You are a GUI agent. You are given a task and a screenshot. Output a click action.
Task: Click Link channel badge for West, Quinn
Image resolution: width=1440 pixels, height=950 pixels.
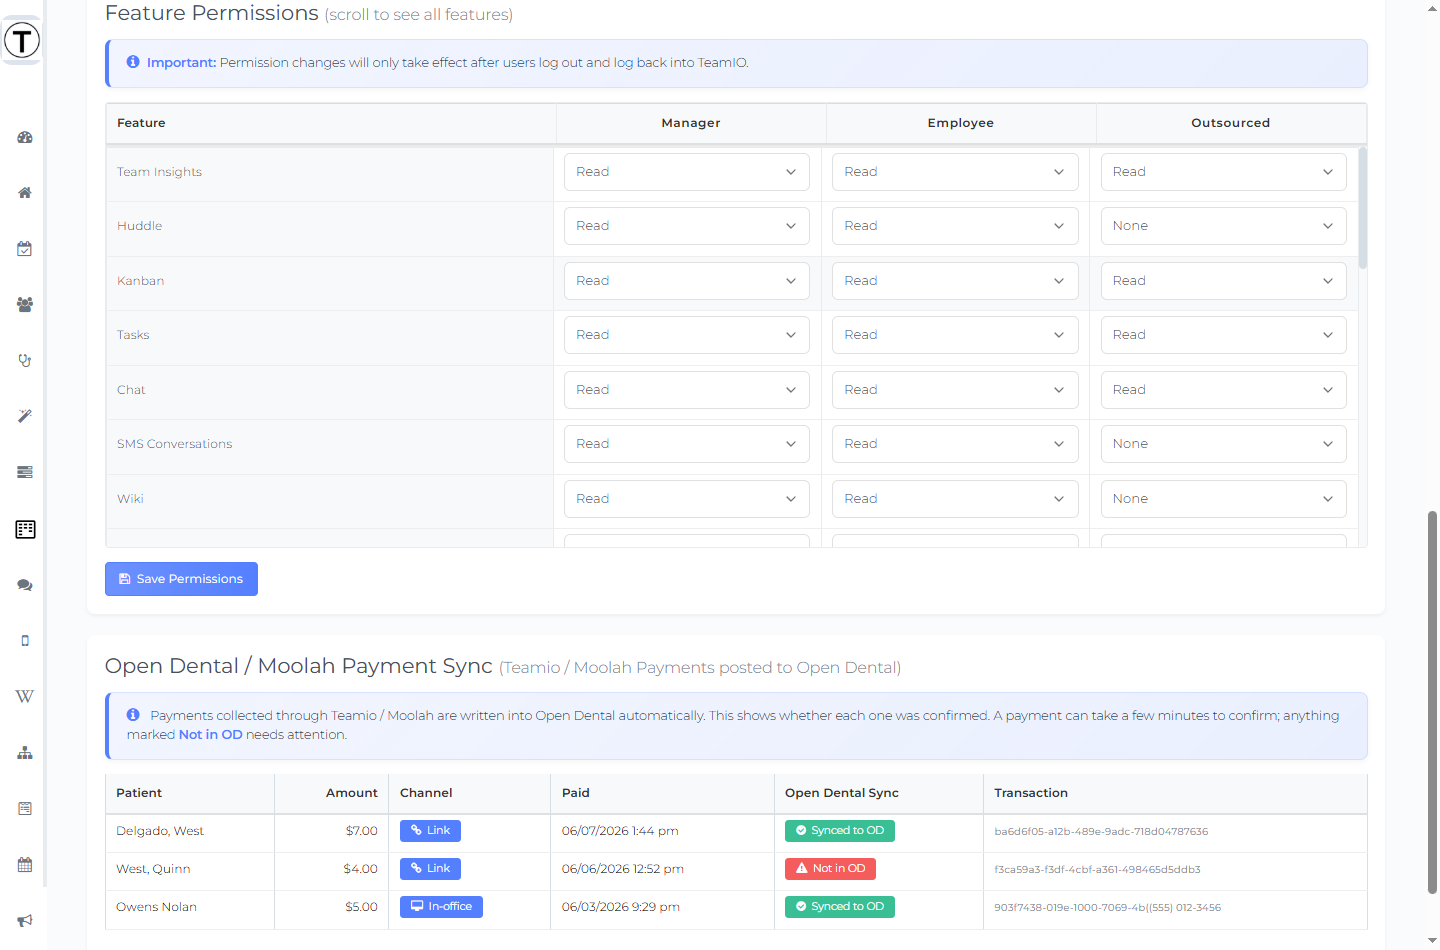coord(430,869)
